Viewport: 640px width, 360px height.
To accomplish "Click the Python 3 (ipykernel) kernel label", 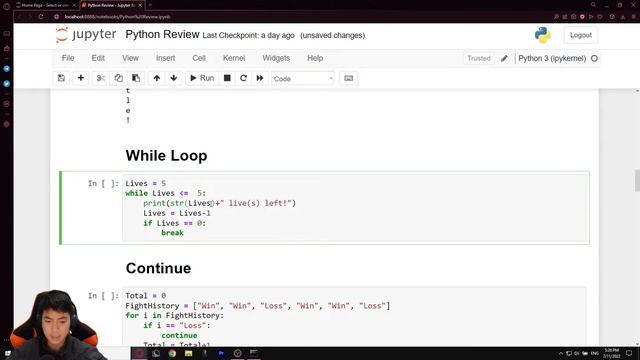I will 552,58.
